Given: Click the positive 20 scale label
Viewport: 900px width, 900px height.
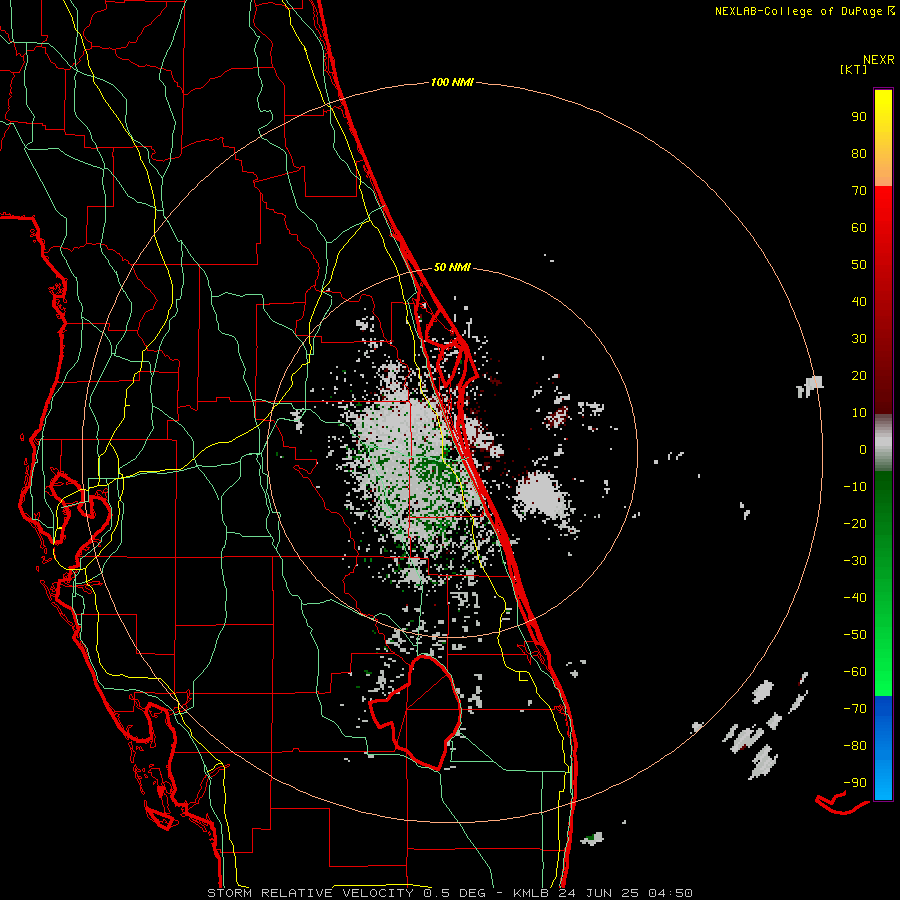Looking at the screenshot, I should tap(859, 376).
